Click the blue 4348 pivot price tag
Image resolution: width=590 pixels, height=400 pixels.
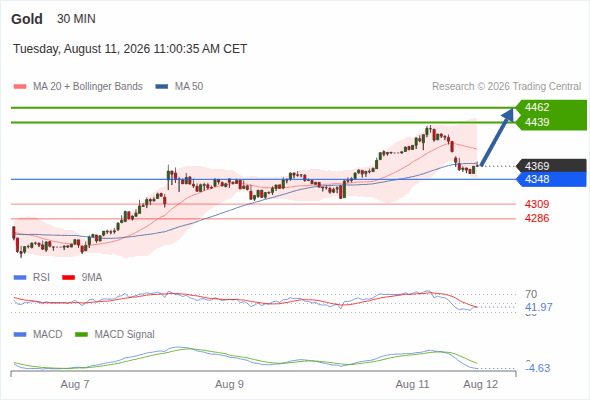click(551, 179)
